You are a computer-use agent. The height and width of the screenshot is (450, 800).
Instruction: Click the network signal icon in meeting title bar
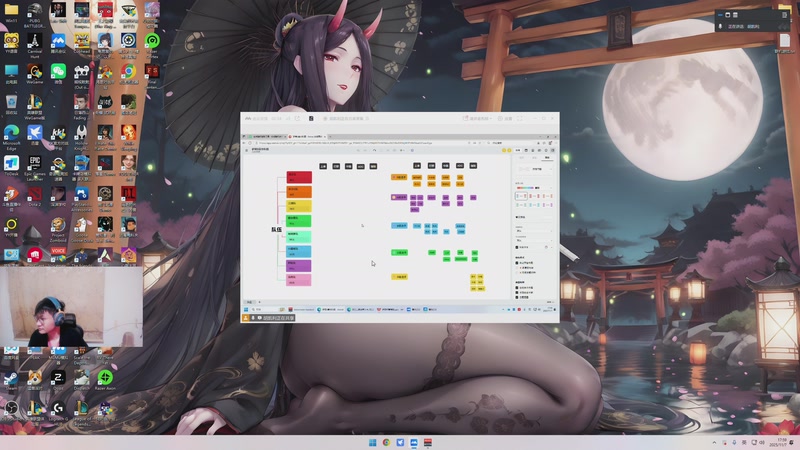click(x=288, y=118)
